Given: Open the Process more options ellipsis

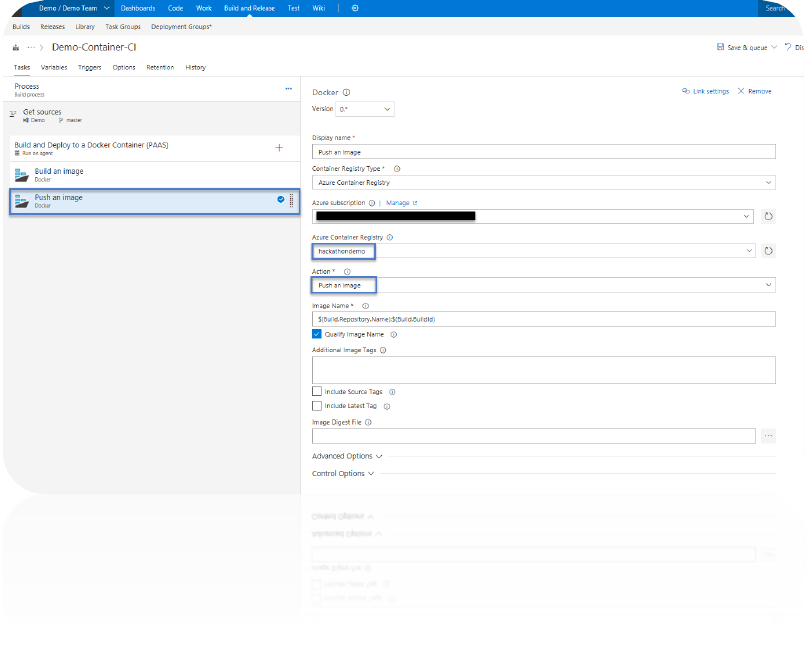Looking at the screenshot, I should [288, 89].
